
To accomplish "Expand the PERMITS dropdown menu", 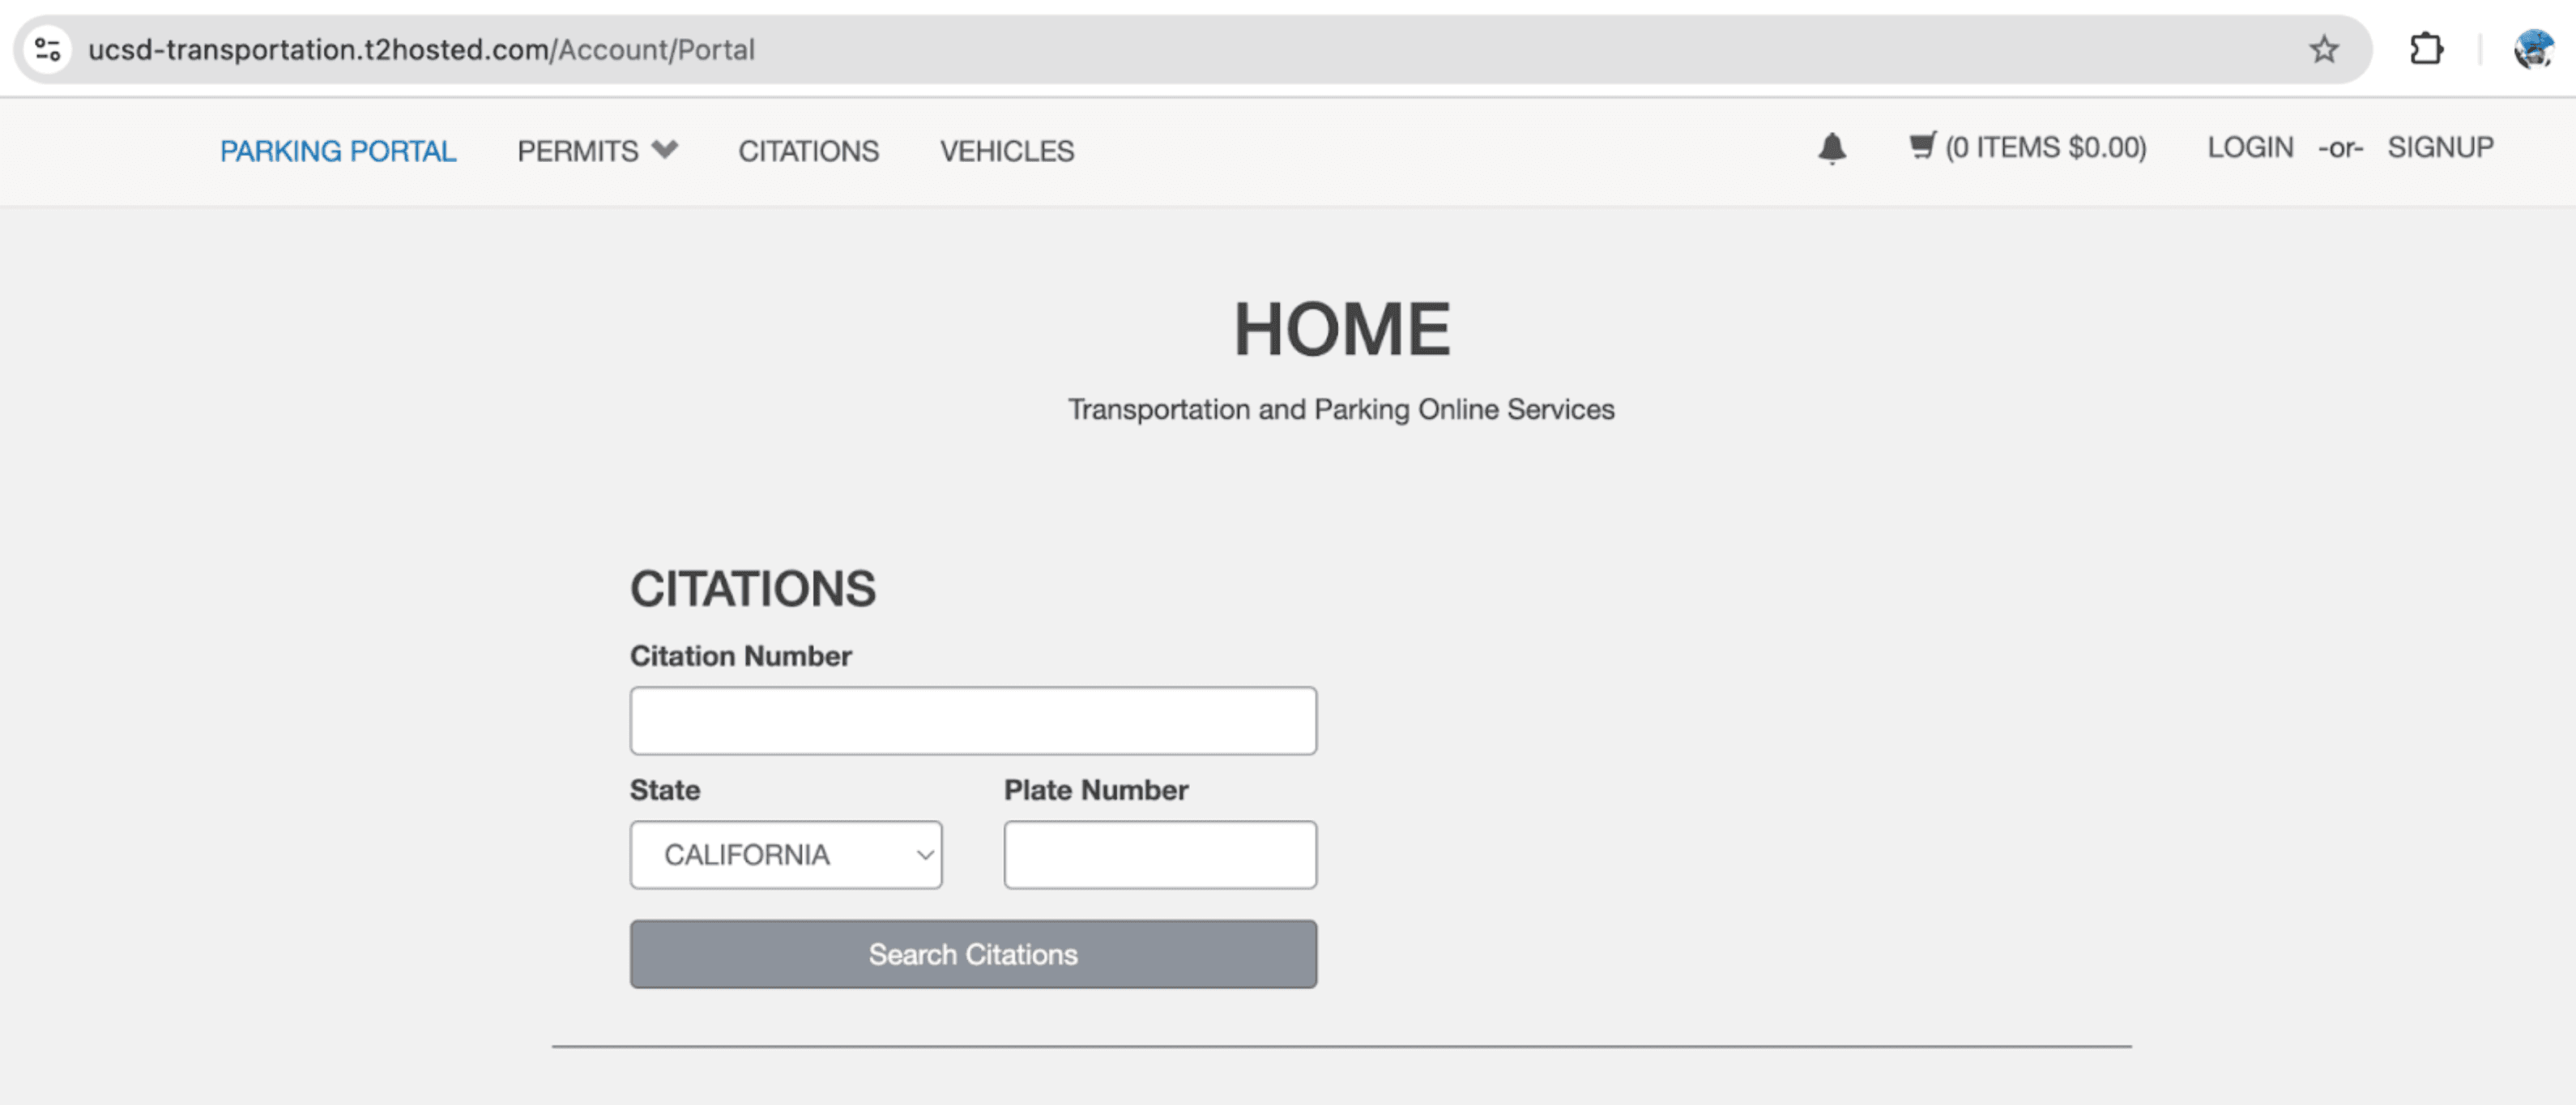I will click(596, 151).
